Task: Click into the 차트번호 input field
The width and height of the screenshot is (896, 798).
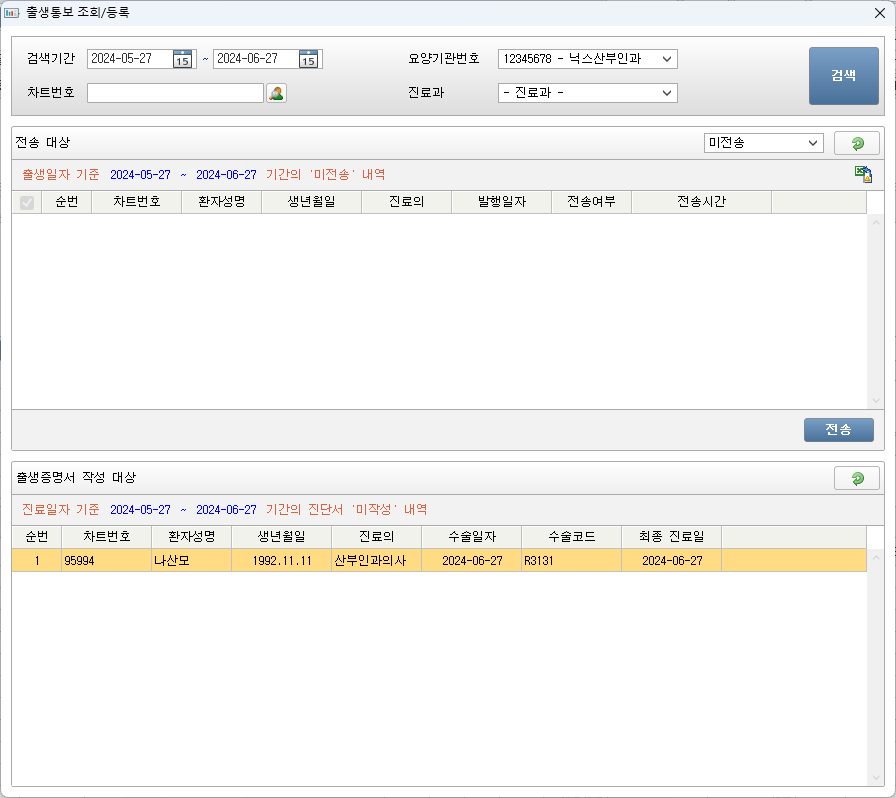Action: 175,93
